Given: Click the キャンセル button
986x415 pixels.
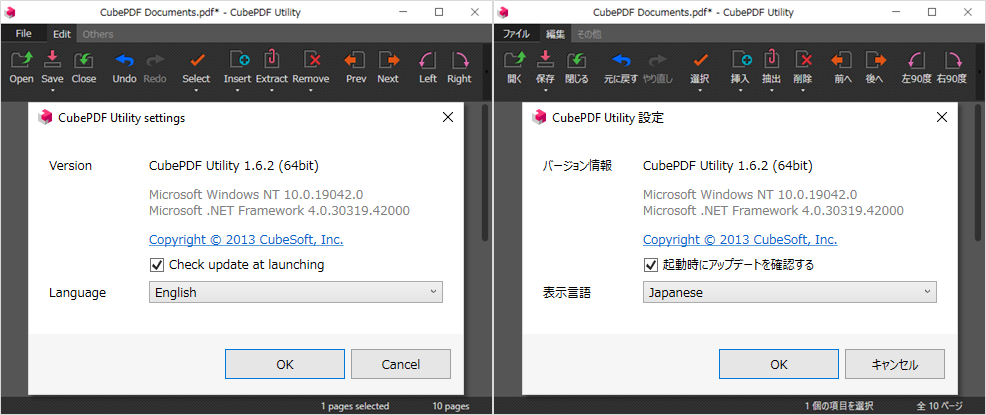Looking at the screenshot, I should point(895,364).
